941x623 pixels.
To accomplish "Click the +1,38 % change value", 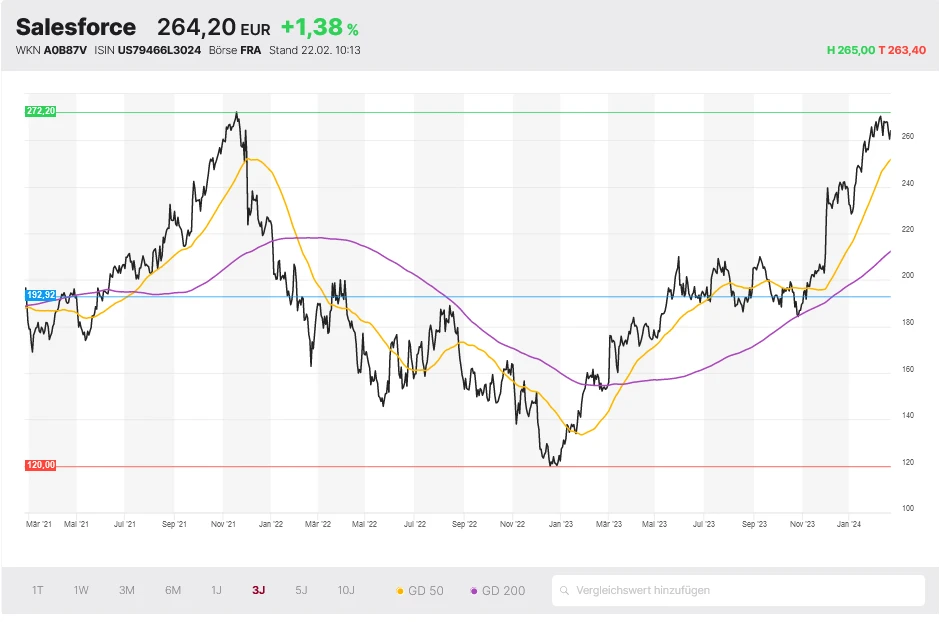I will [x=319, y=28].
